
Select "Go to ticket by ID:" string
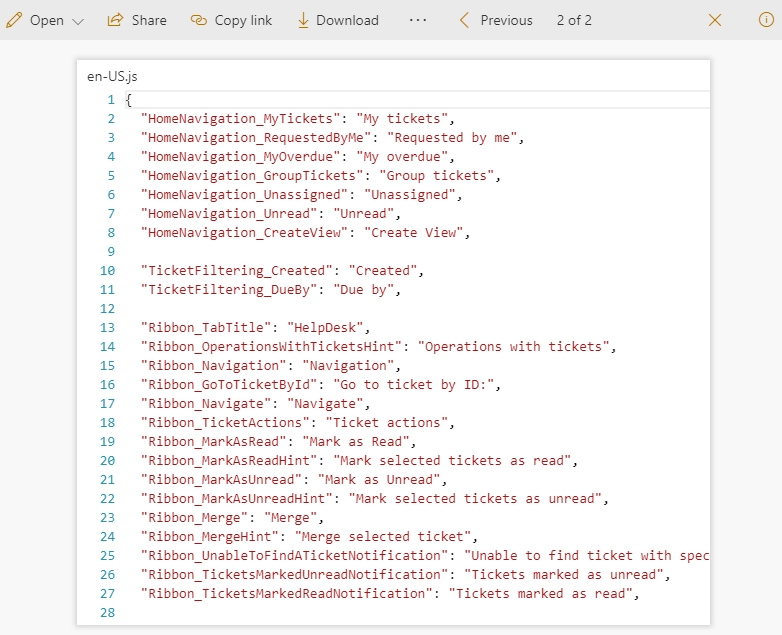click(413, 385)
